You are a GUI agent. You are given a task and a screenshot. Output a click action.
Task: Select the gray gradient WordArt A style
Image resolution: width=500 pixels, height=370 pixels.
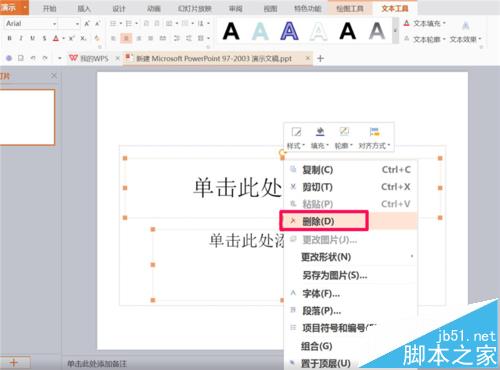click(x=377, y=31)
